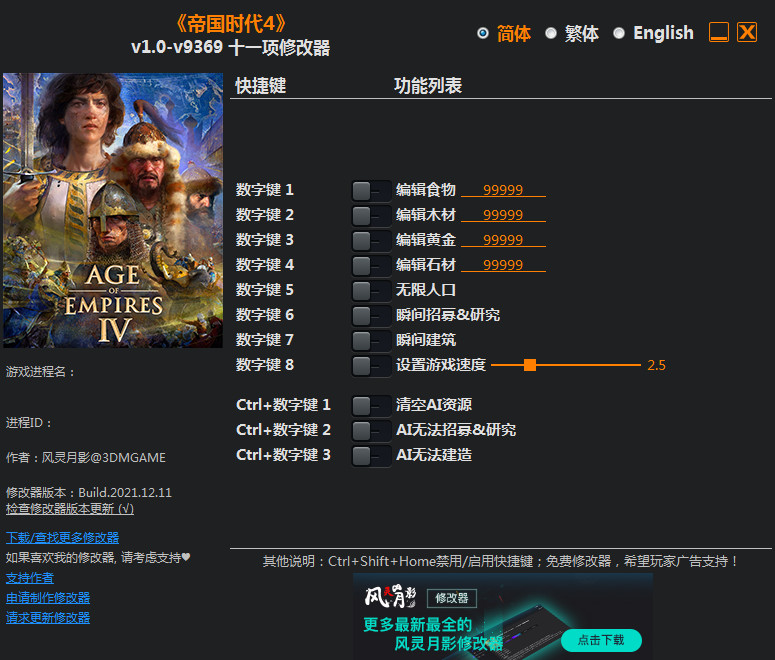The height and width of the screenshot is (660, 775).
Task: Click the food value field 99999
Action: tap(503, 190)
